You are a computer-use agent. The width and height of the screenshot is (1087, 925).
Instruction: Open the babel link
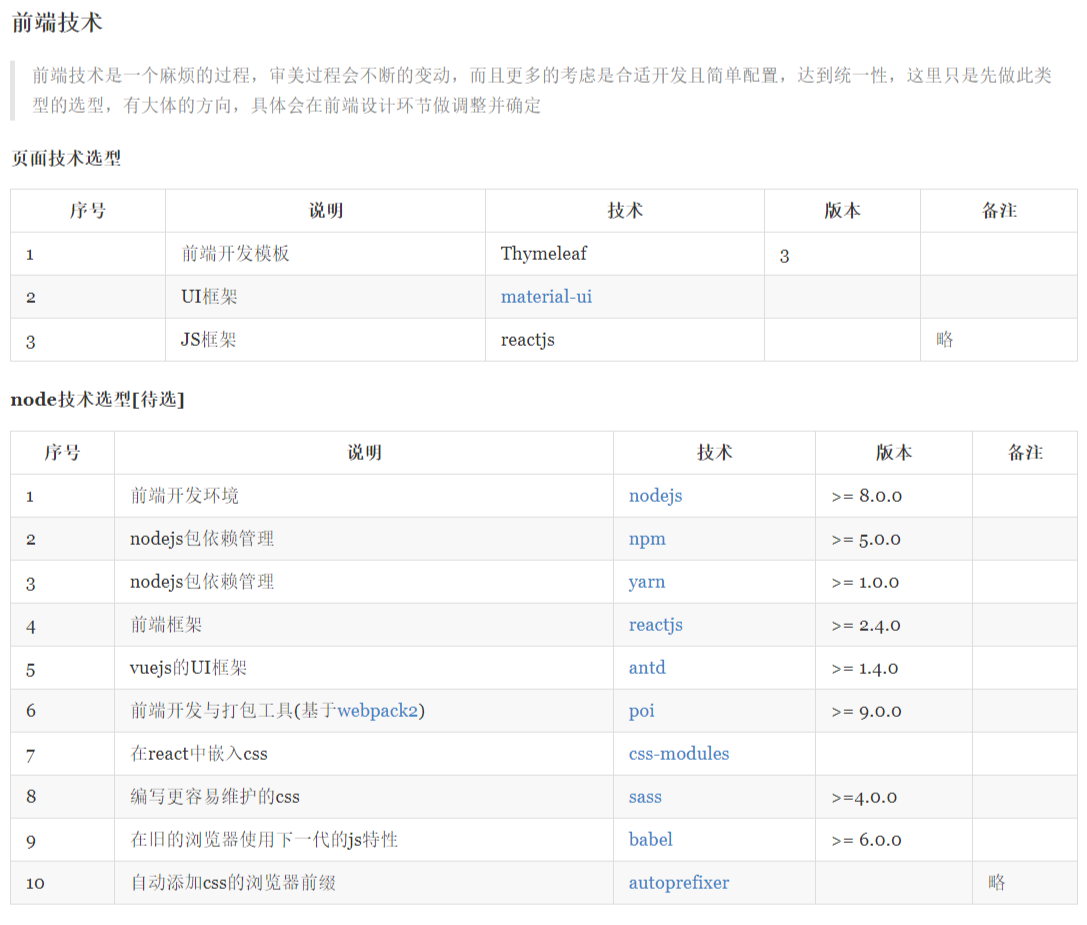[650, 840]
